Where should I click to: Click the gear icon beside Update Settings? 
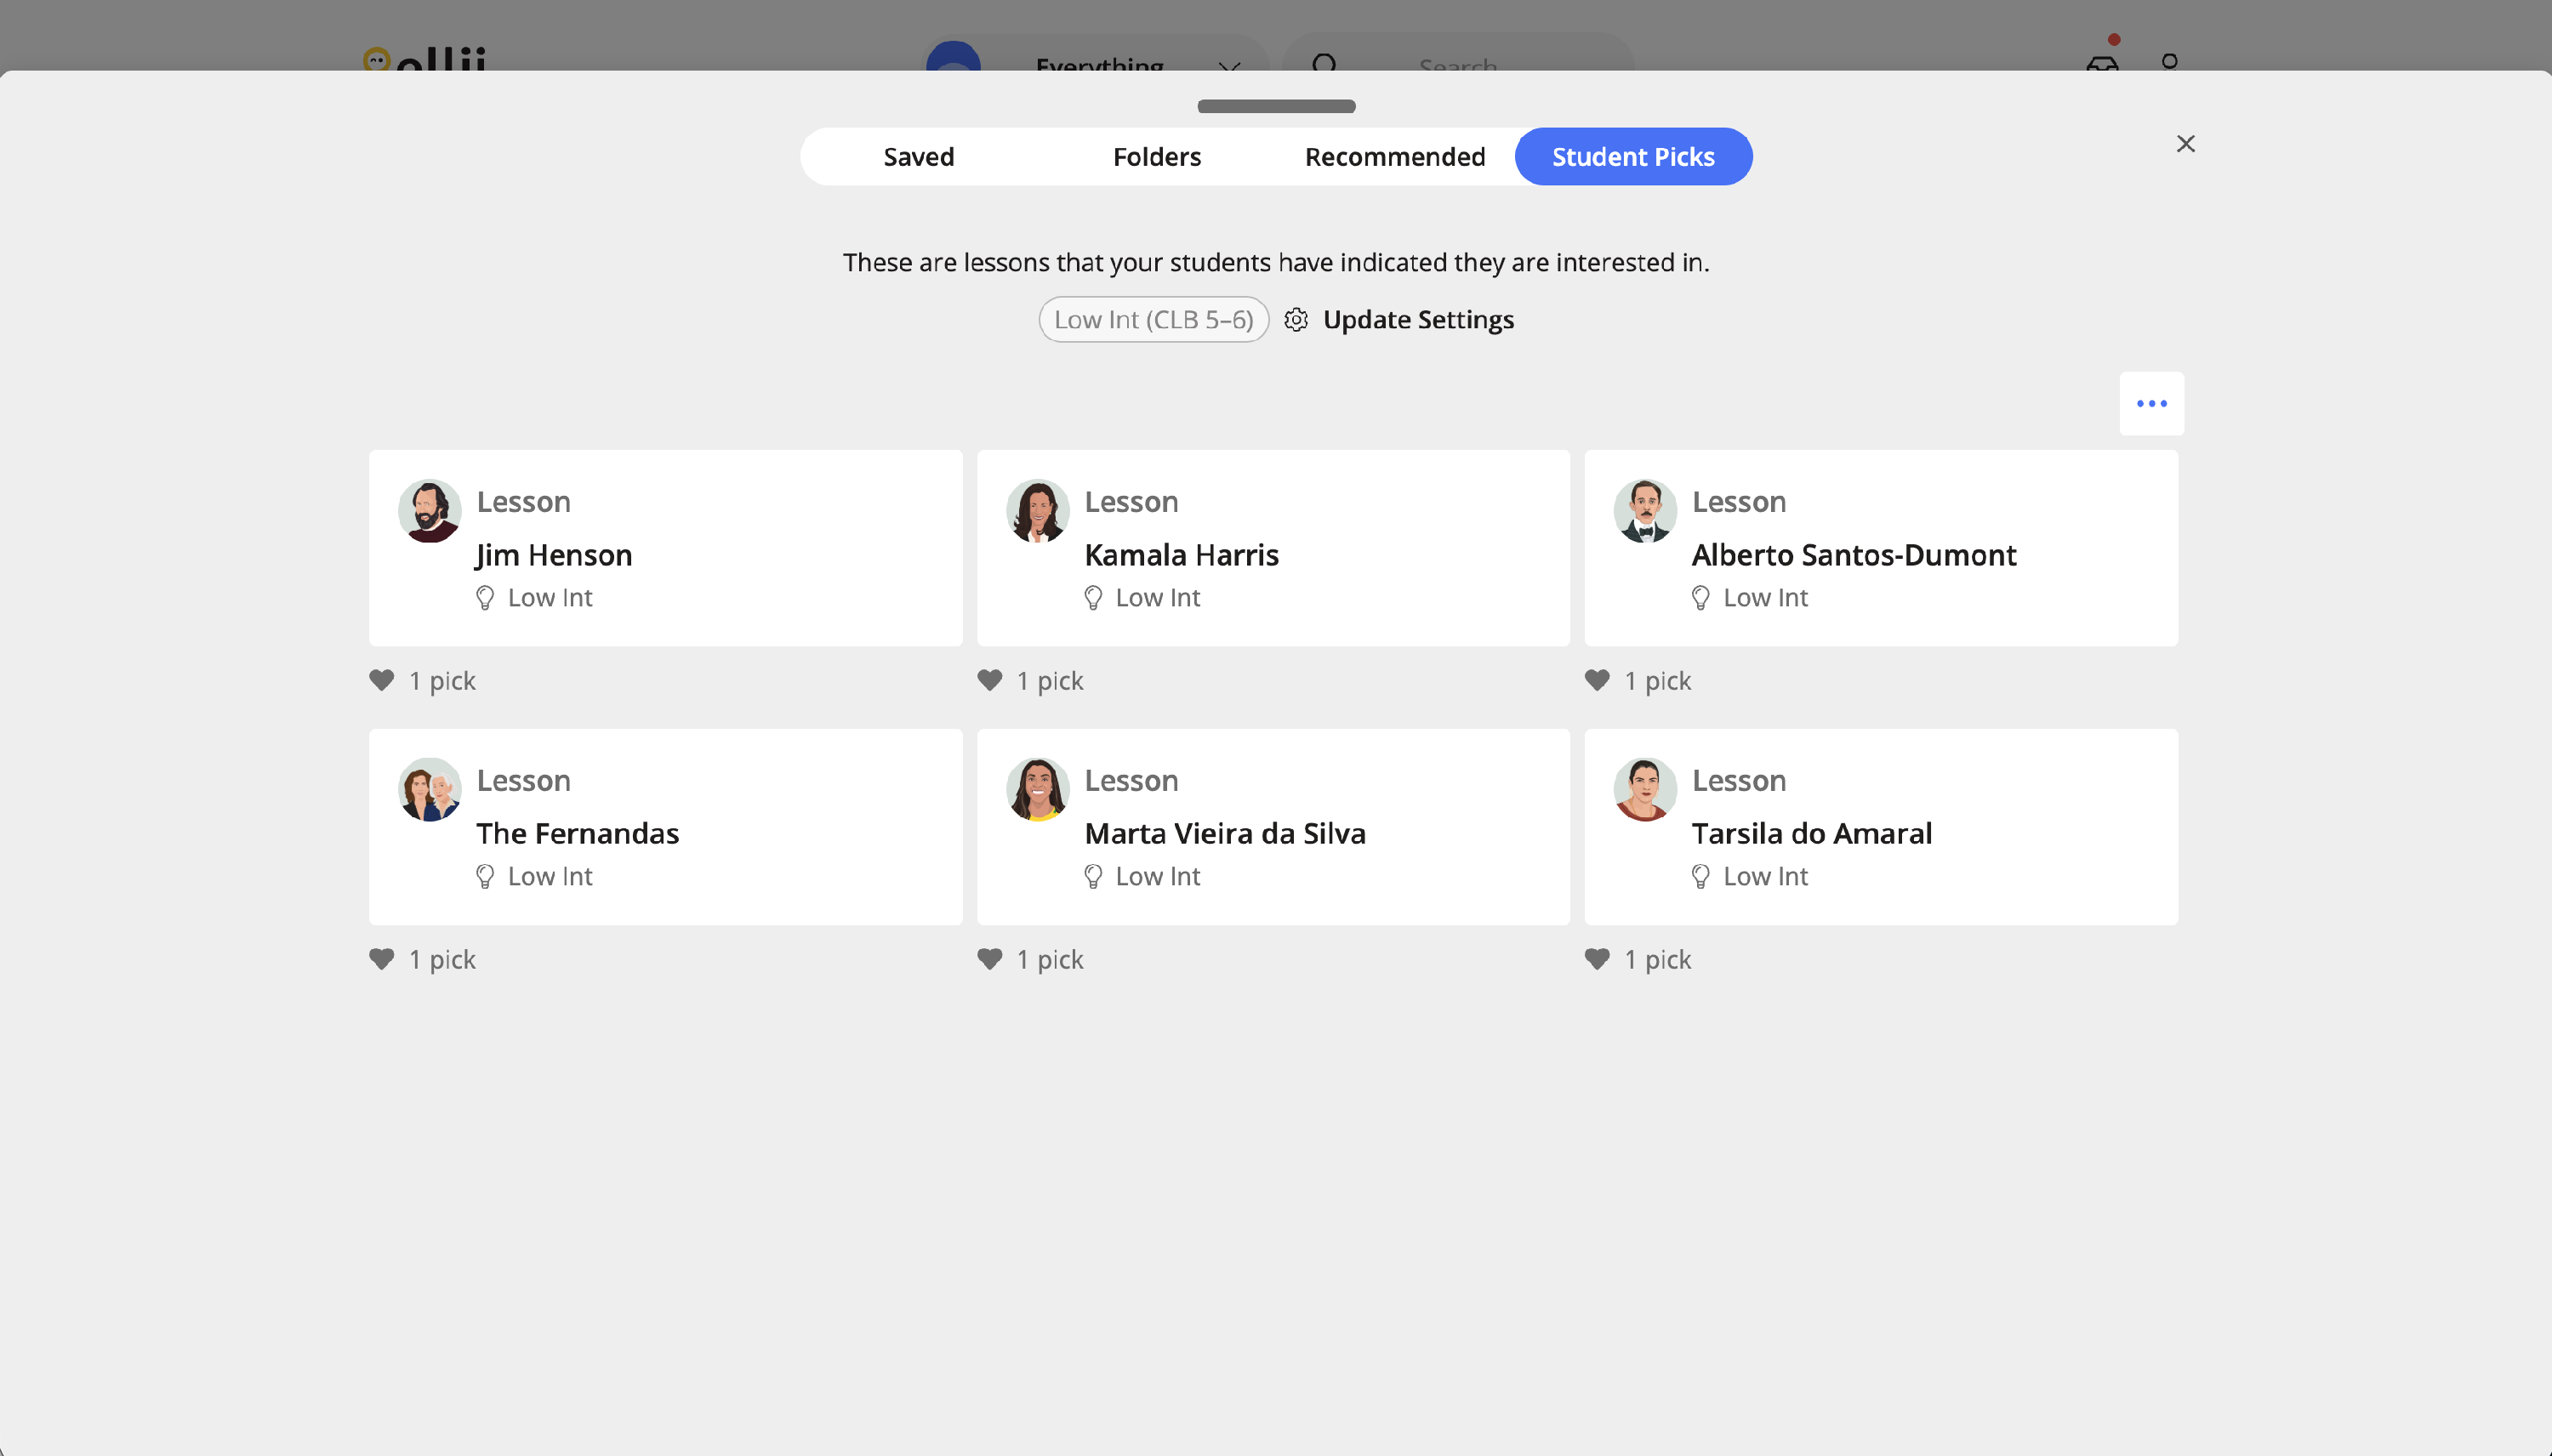tap(1296, 320)
